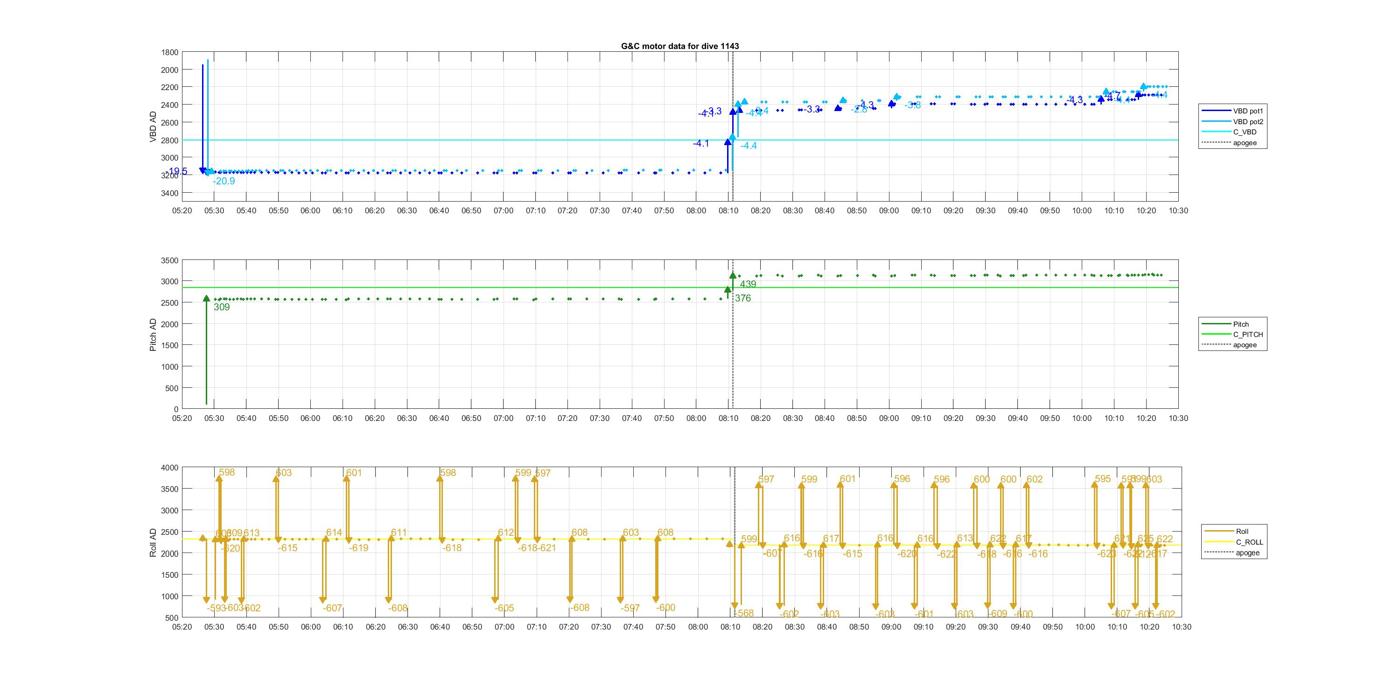Click the '3500' tick on Pitch AD axis
1400x693 pixels.
click(169, 260)
